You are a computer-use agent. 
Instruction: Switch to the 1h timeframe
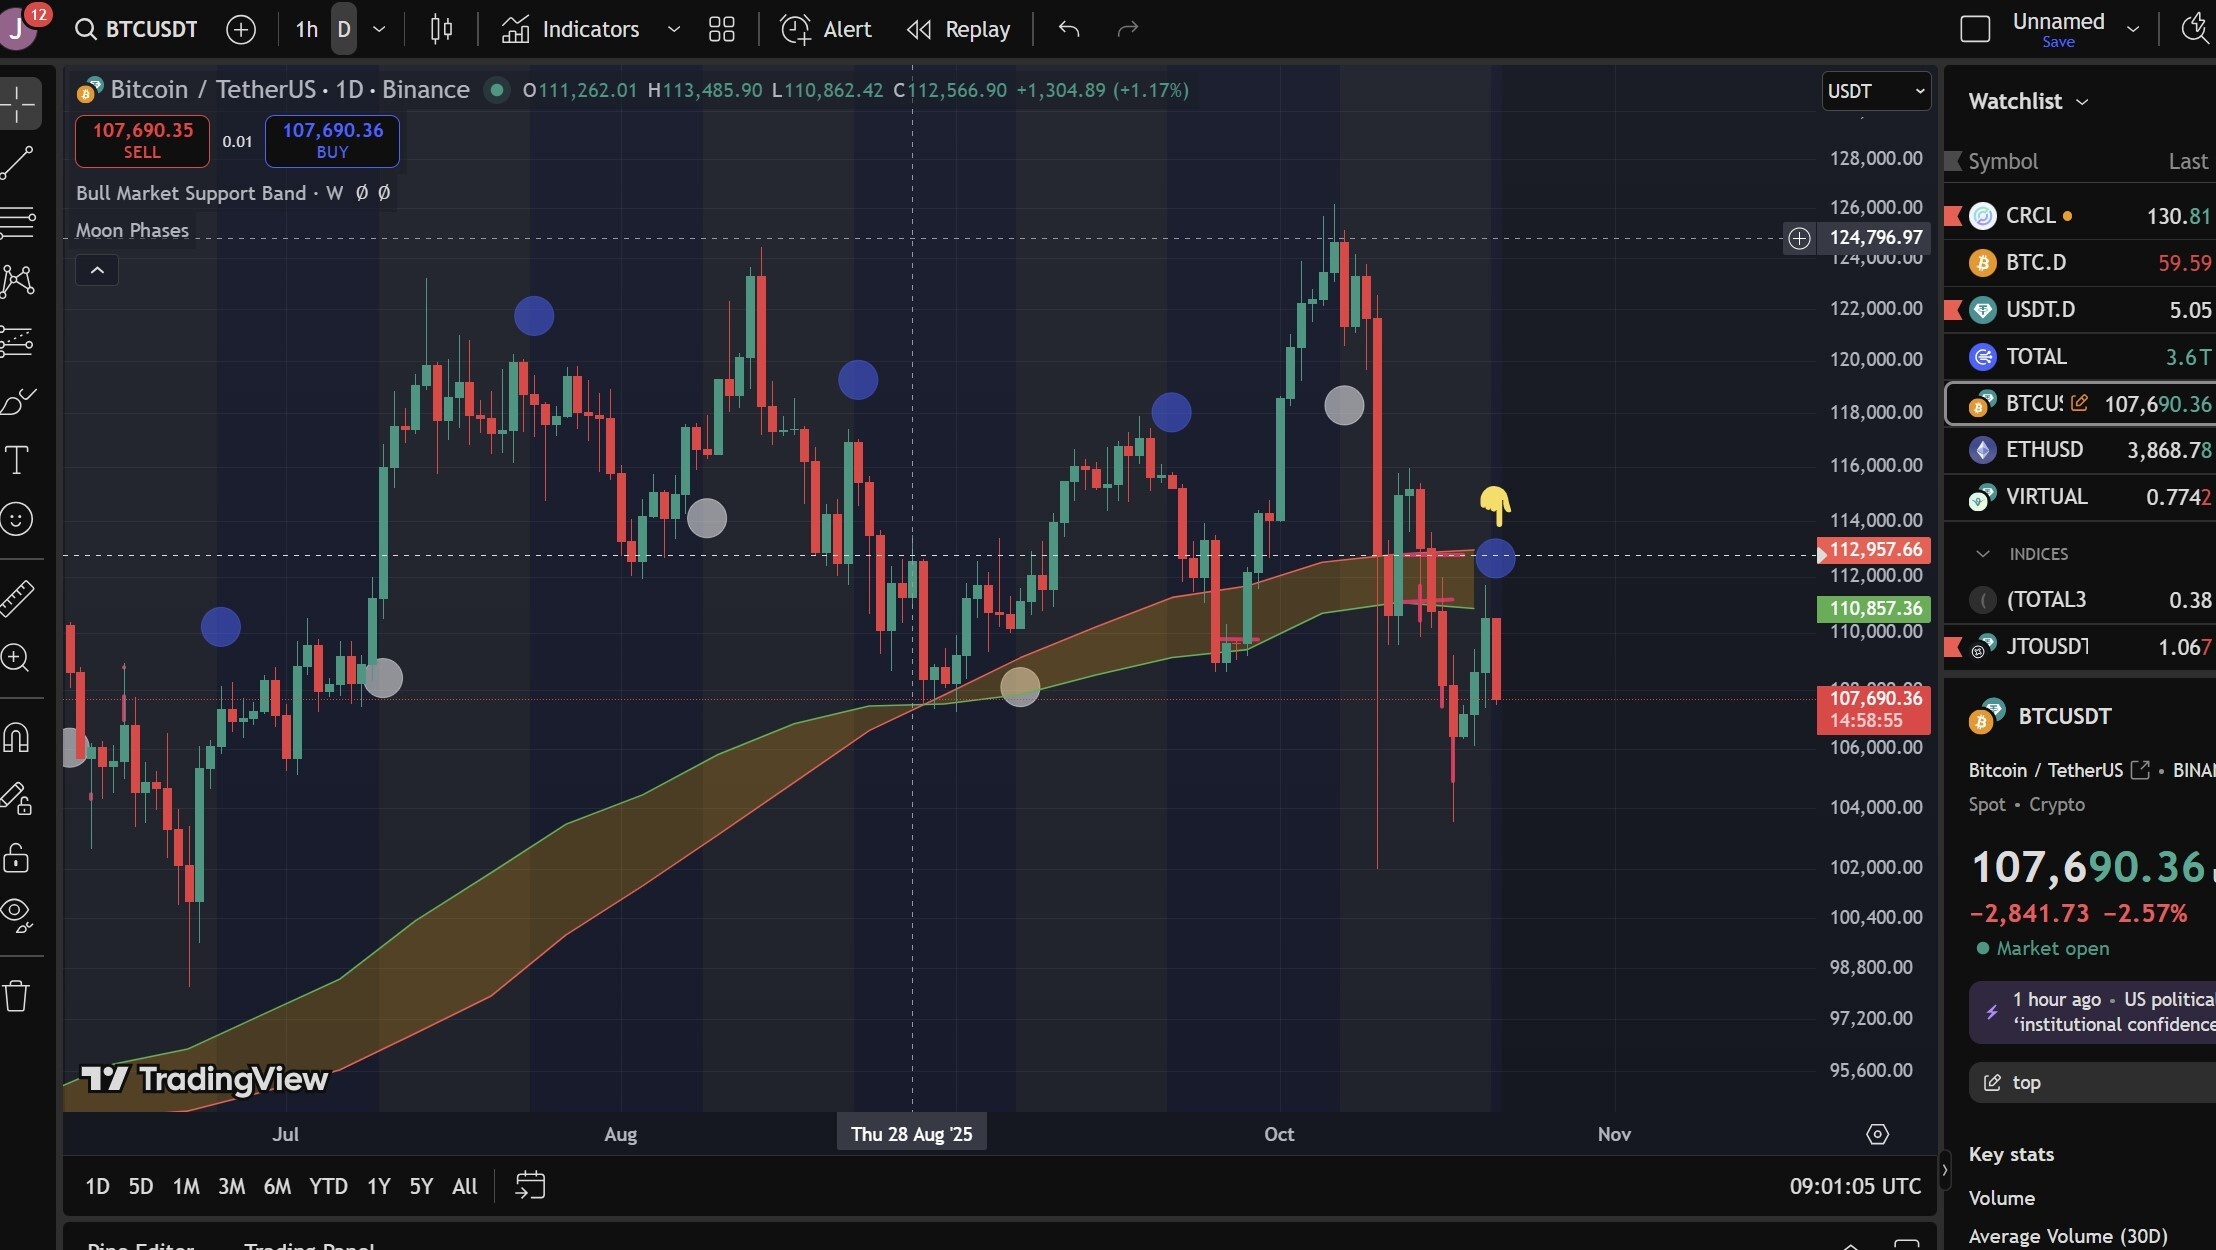tap(306, 29)
